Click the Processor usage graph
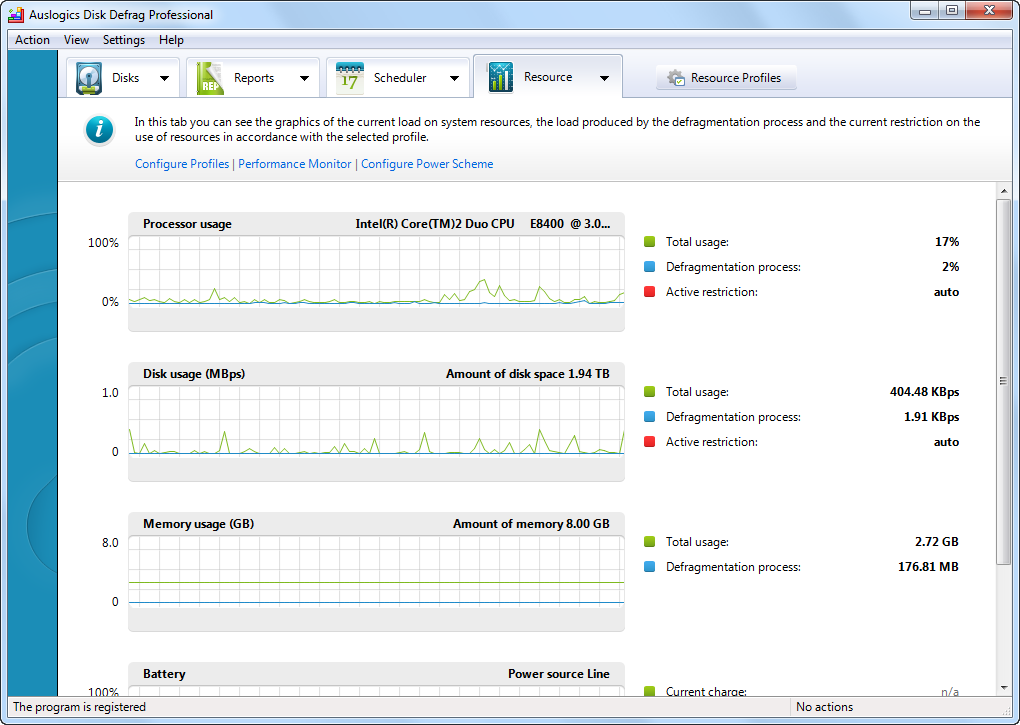The image size is (1020, 725). (376, 271)
